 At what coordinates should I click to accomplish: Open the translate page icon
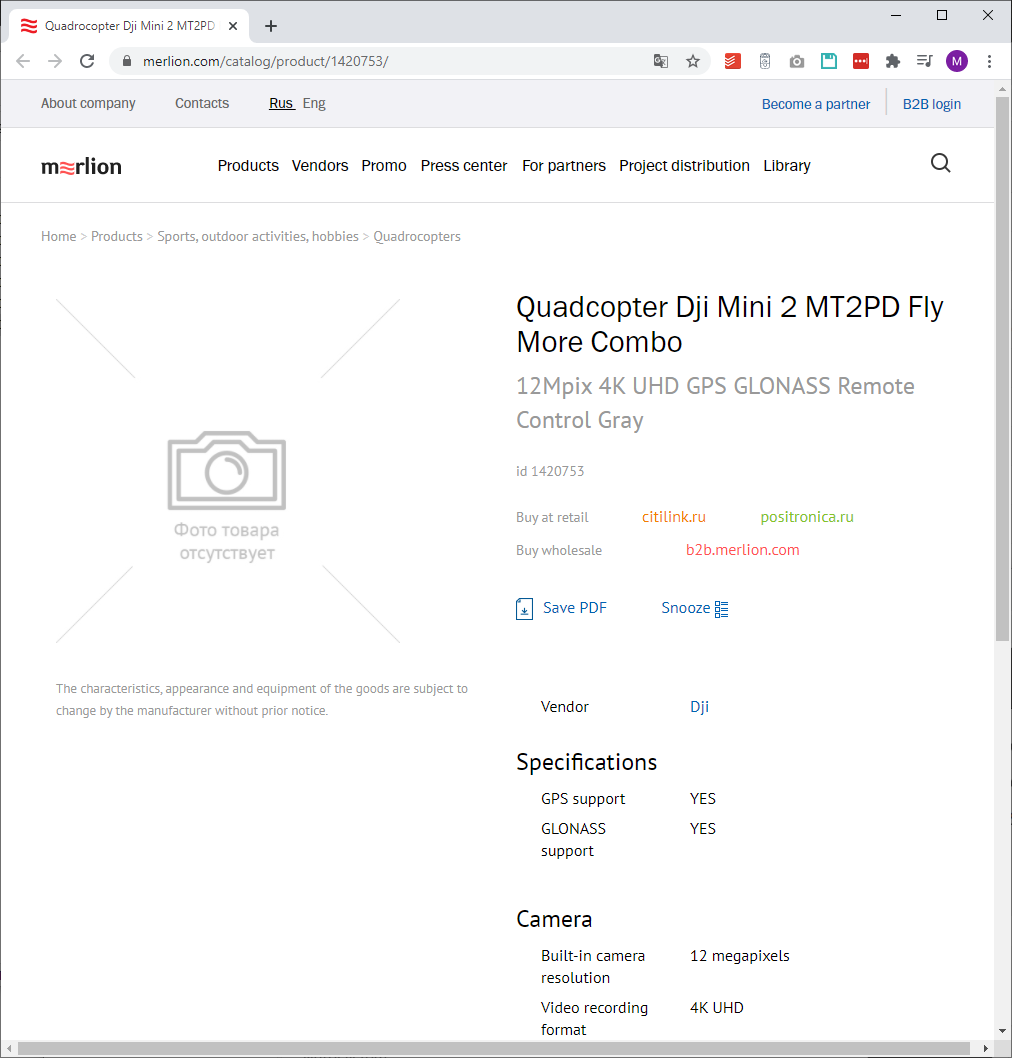click(660, 61)
